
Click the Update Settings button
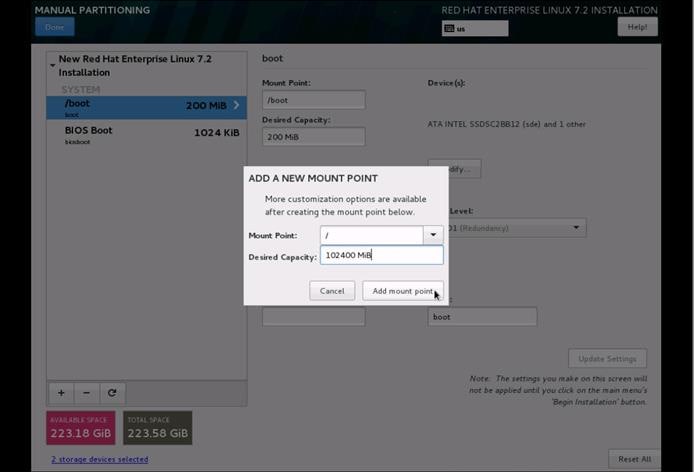[x=607, y=359]
